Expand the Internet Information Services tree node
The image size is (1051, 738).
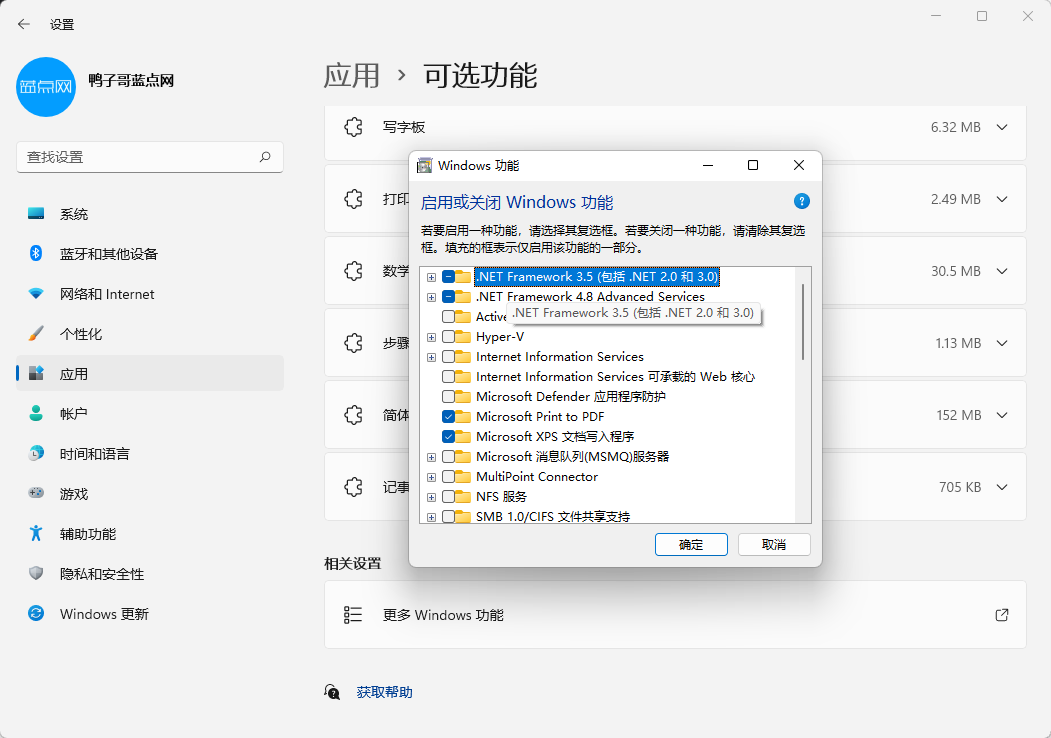pos(431,357)
